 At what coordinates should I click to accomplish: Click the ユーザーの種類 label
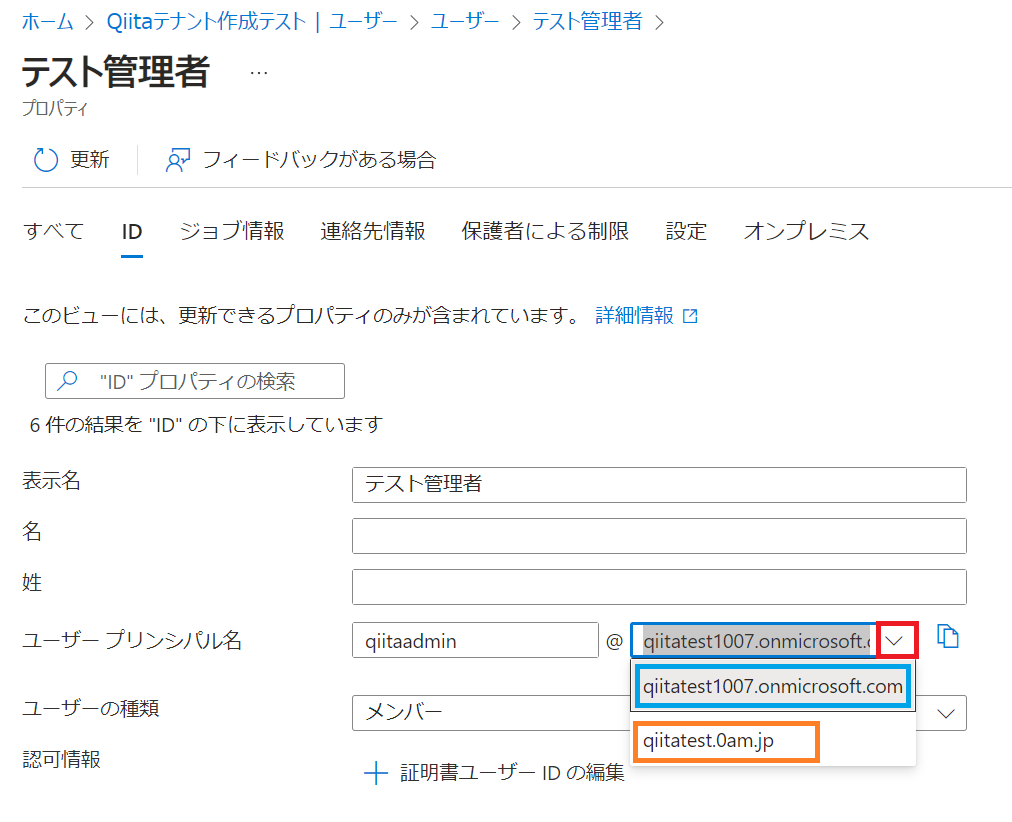click(91, 708)
